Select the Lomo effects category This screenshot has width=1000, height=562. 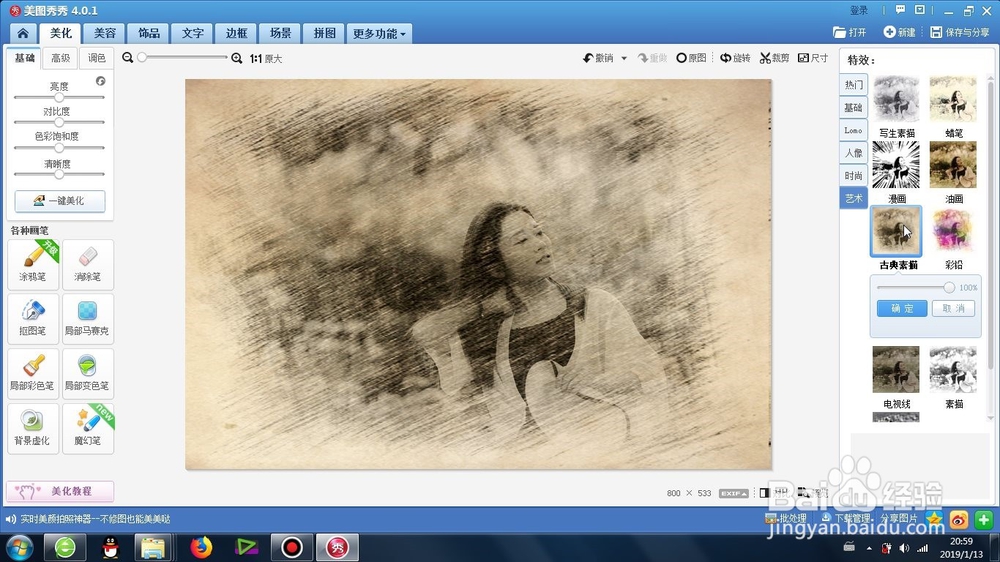click(x=853, y=130)
